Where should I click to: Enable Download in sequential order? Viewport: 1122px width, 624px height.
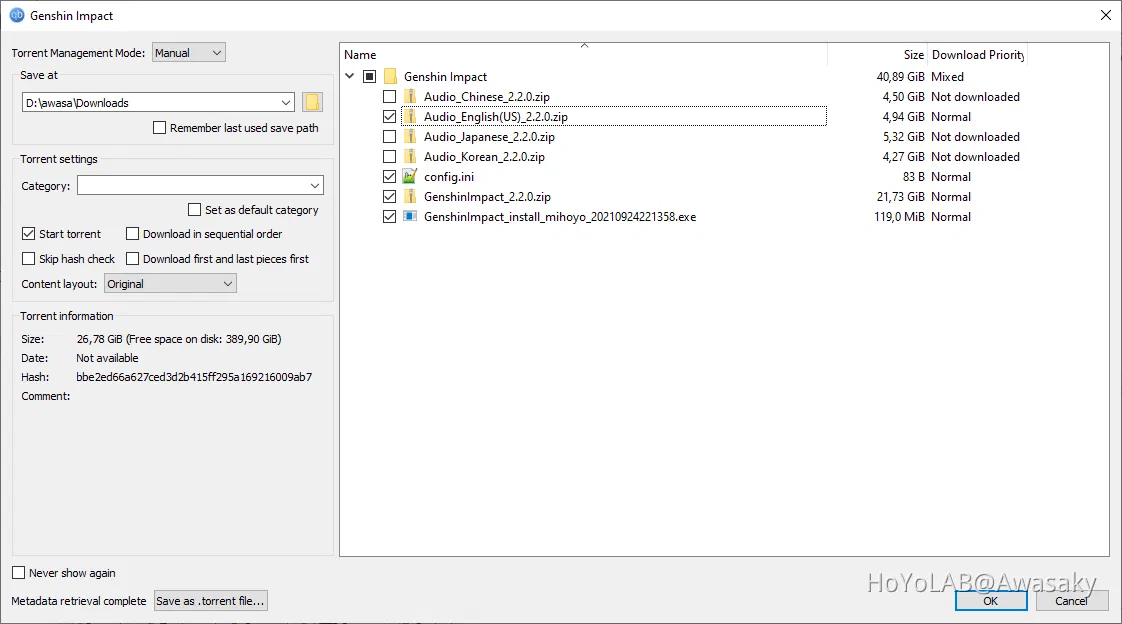132,234
